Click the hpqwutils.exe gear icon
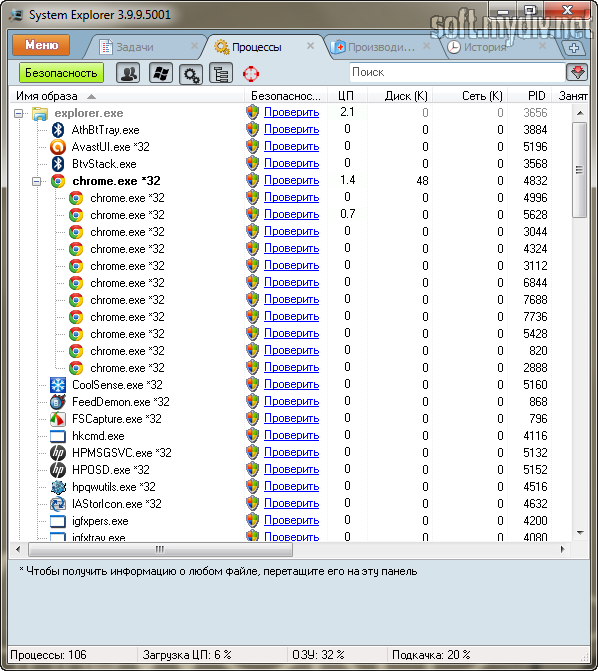598x671 pixels. [58, 487]
